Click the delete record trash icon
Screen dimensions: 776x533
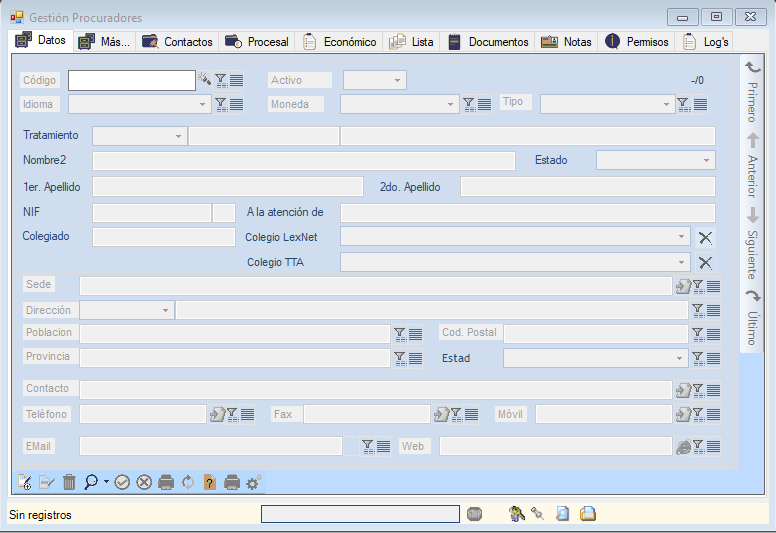69,482
